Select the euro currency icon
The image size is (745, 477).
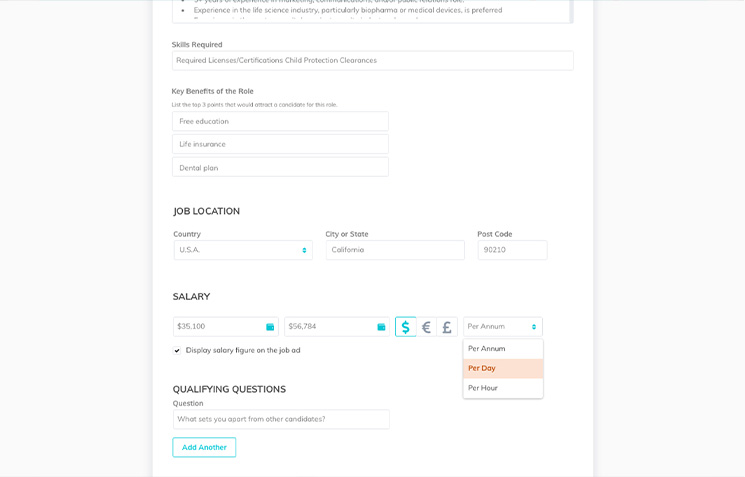(x=426, y=327)
